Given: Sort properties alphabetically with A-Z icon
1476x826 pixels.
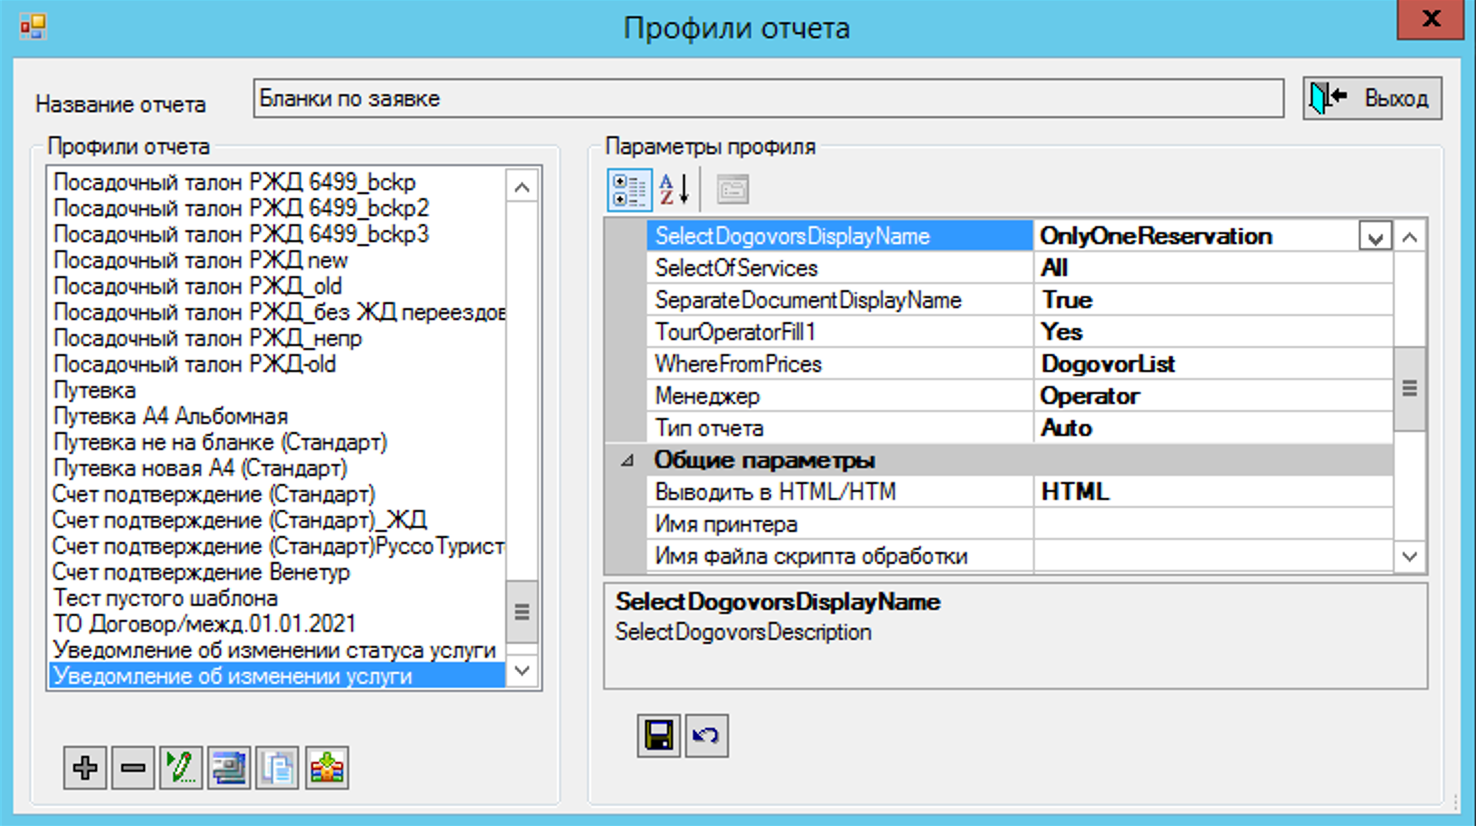Looking at the screenshot, I should pyautogui.click(x=675, y=189).
